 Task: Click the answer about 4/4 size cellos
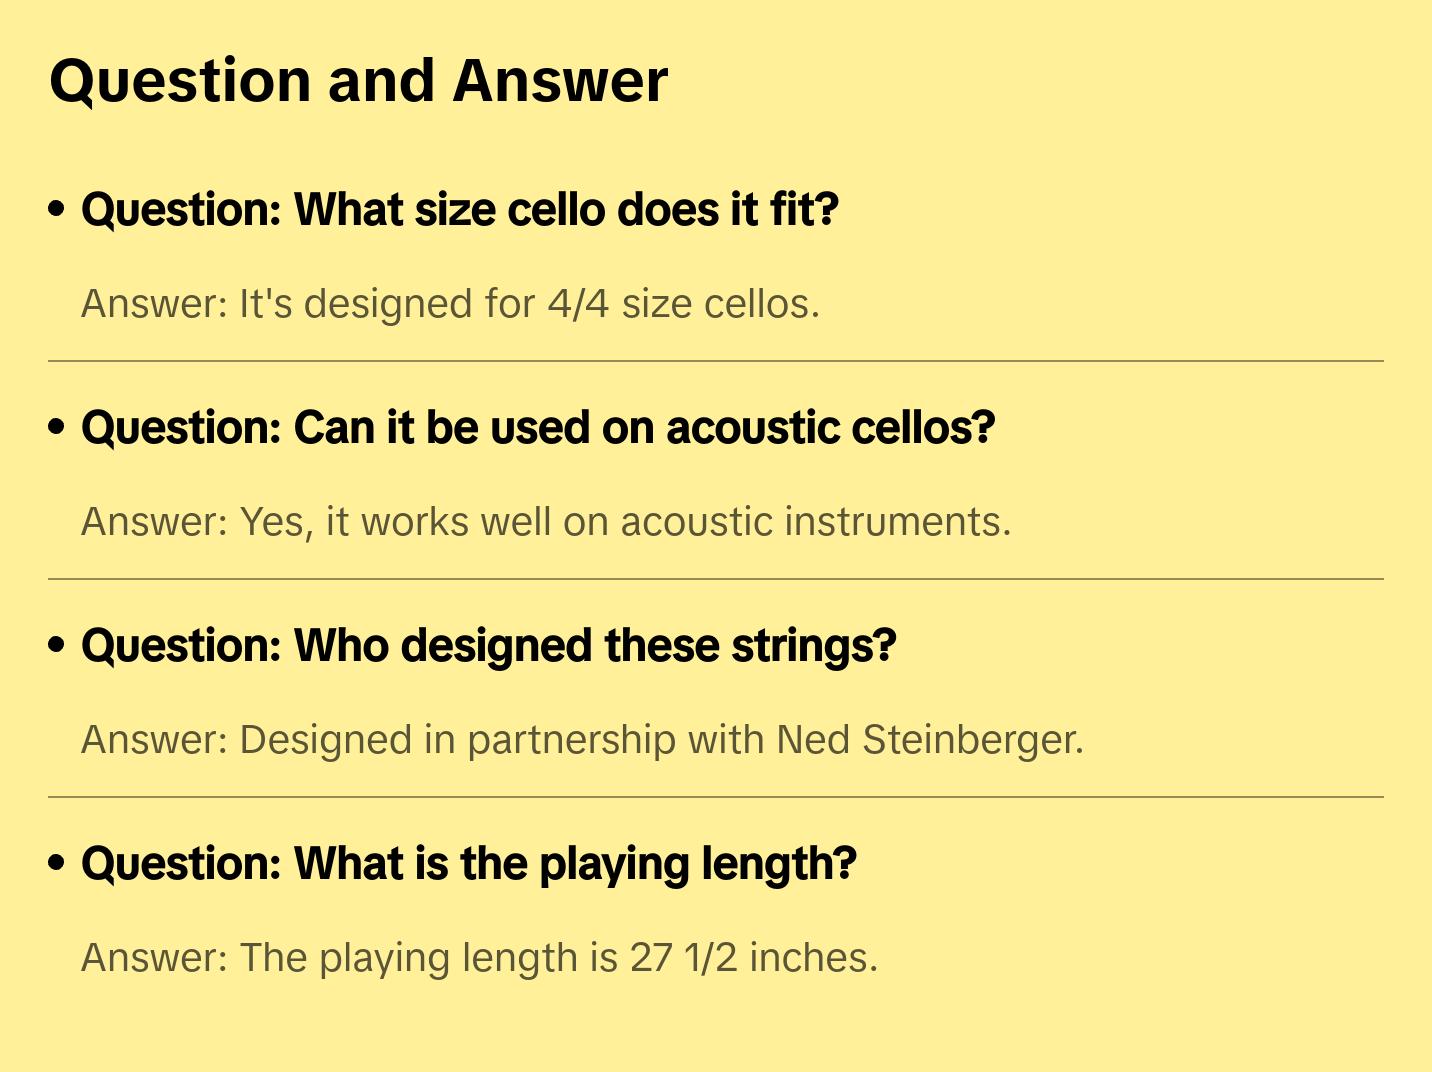pos(450,304)
